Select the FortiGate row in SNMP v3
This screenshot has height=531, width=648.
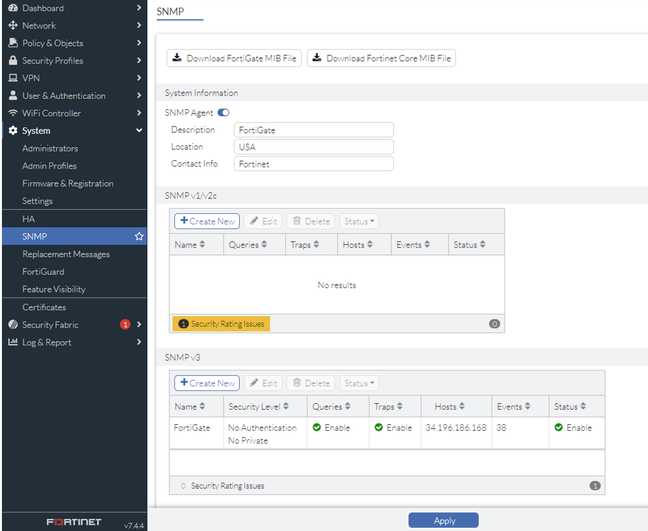pyautogui.click(x=387, y=433)
